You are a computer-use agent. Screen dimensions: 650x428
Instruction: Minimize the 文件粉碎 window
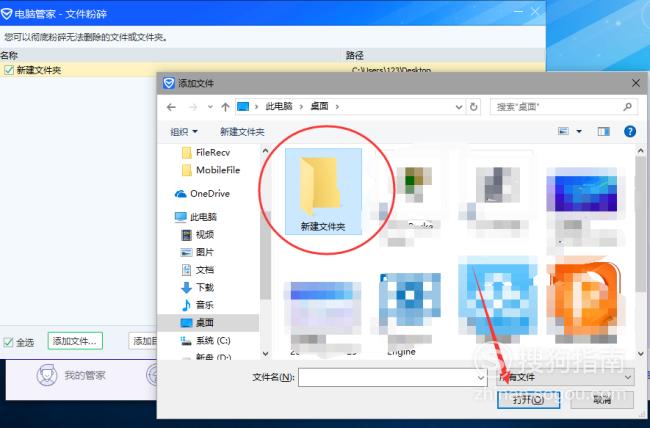[x=518, y=12]
